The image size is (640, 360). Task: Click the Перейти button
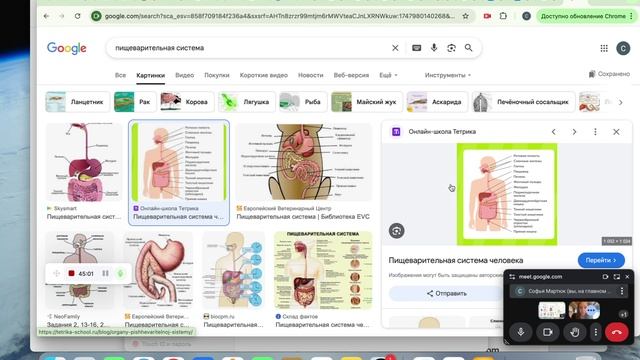tap(601, 260)
